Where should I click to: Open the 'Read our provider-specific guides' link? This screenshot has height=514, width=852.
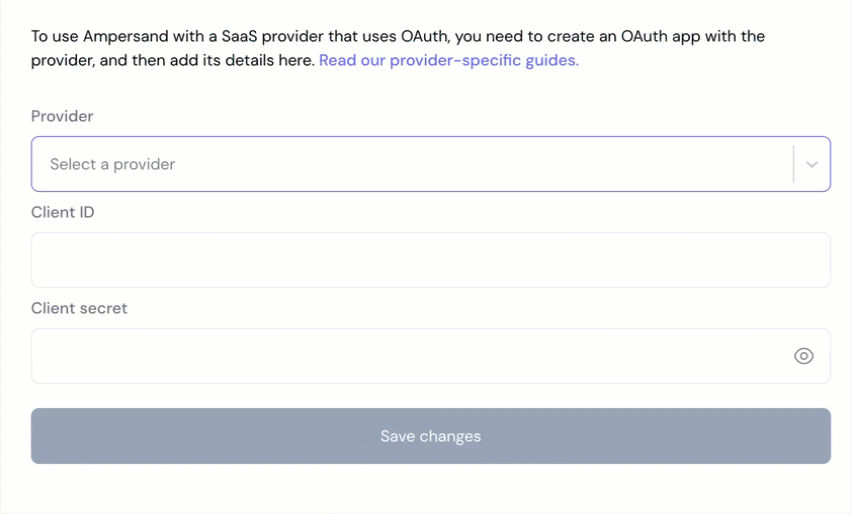tap(449, 60)
